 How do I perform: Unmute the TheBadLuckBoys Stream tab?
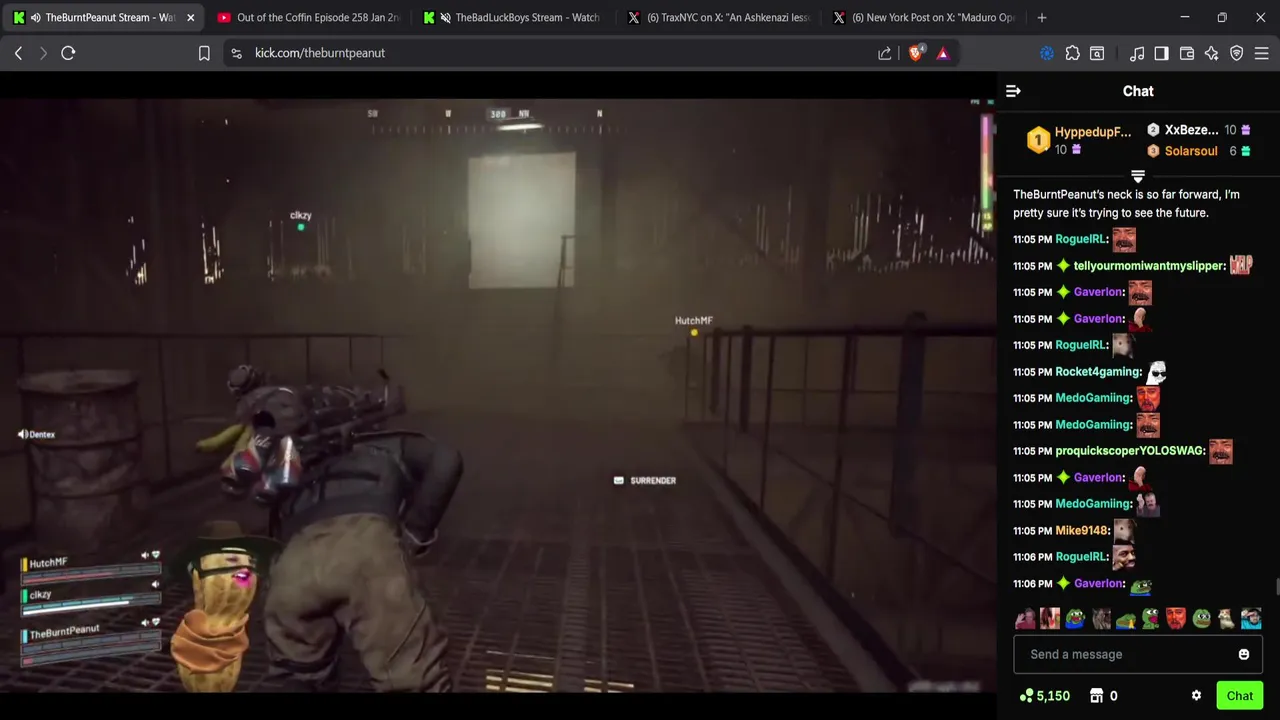(x=445, y=18)
